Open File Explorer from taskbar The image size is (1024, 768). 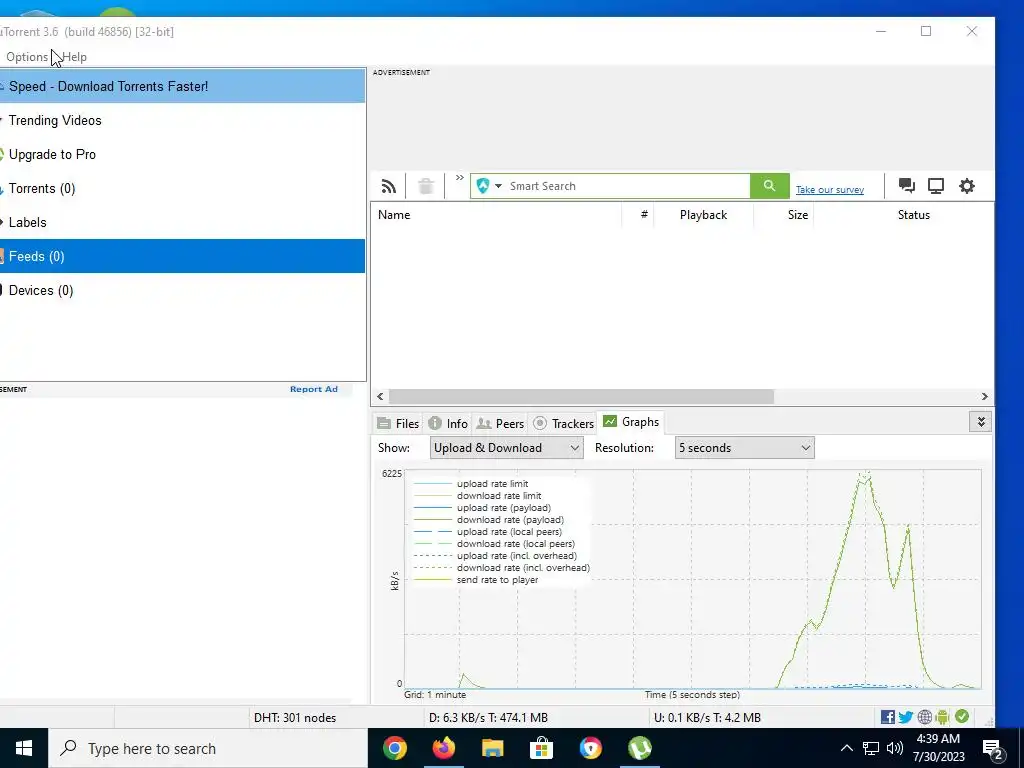click(492, 748)
